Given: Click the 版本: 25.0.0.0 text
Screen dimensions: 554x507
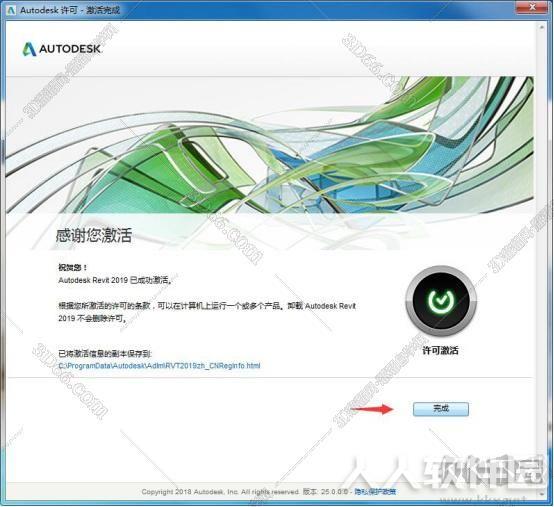Looking at the screenshot, I should click(325, 491).
